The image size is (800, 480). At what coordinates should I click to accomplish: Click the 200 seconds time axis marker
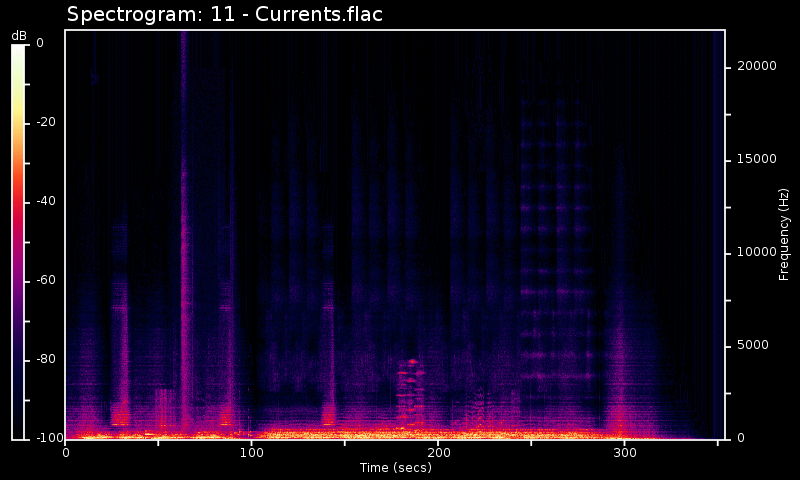[x=438, y=453]
